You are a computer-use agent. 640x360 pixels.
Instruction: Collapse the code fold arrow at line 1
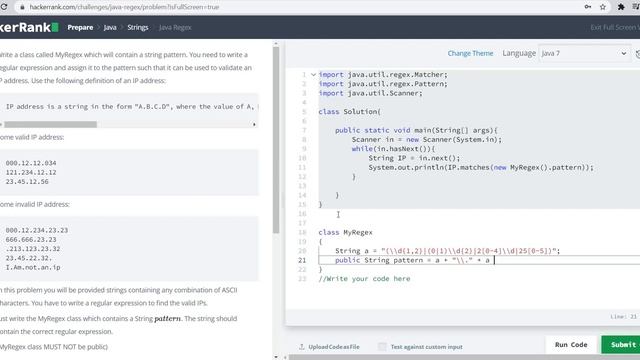point(313,74)
